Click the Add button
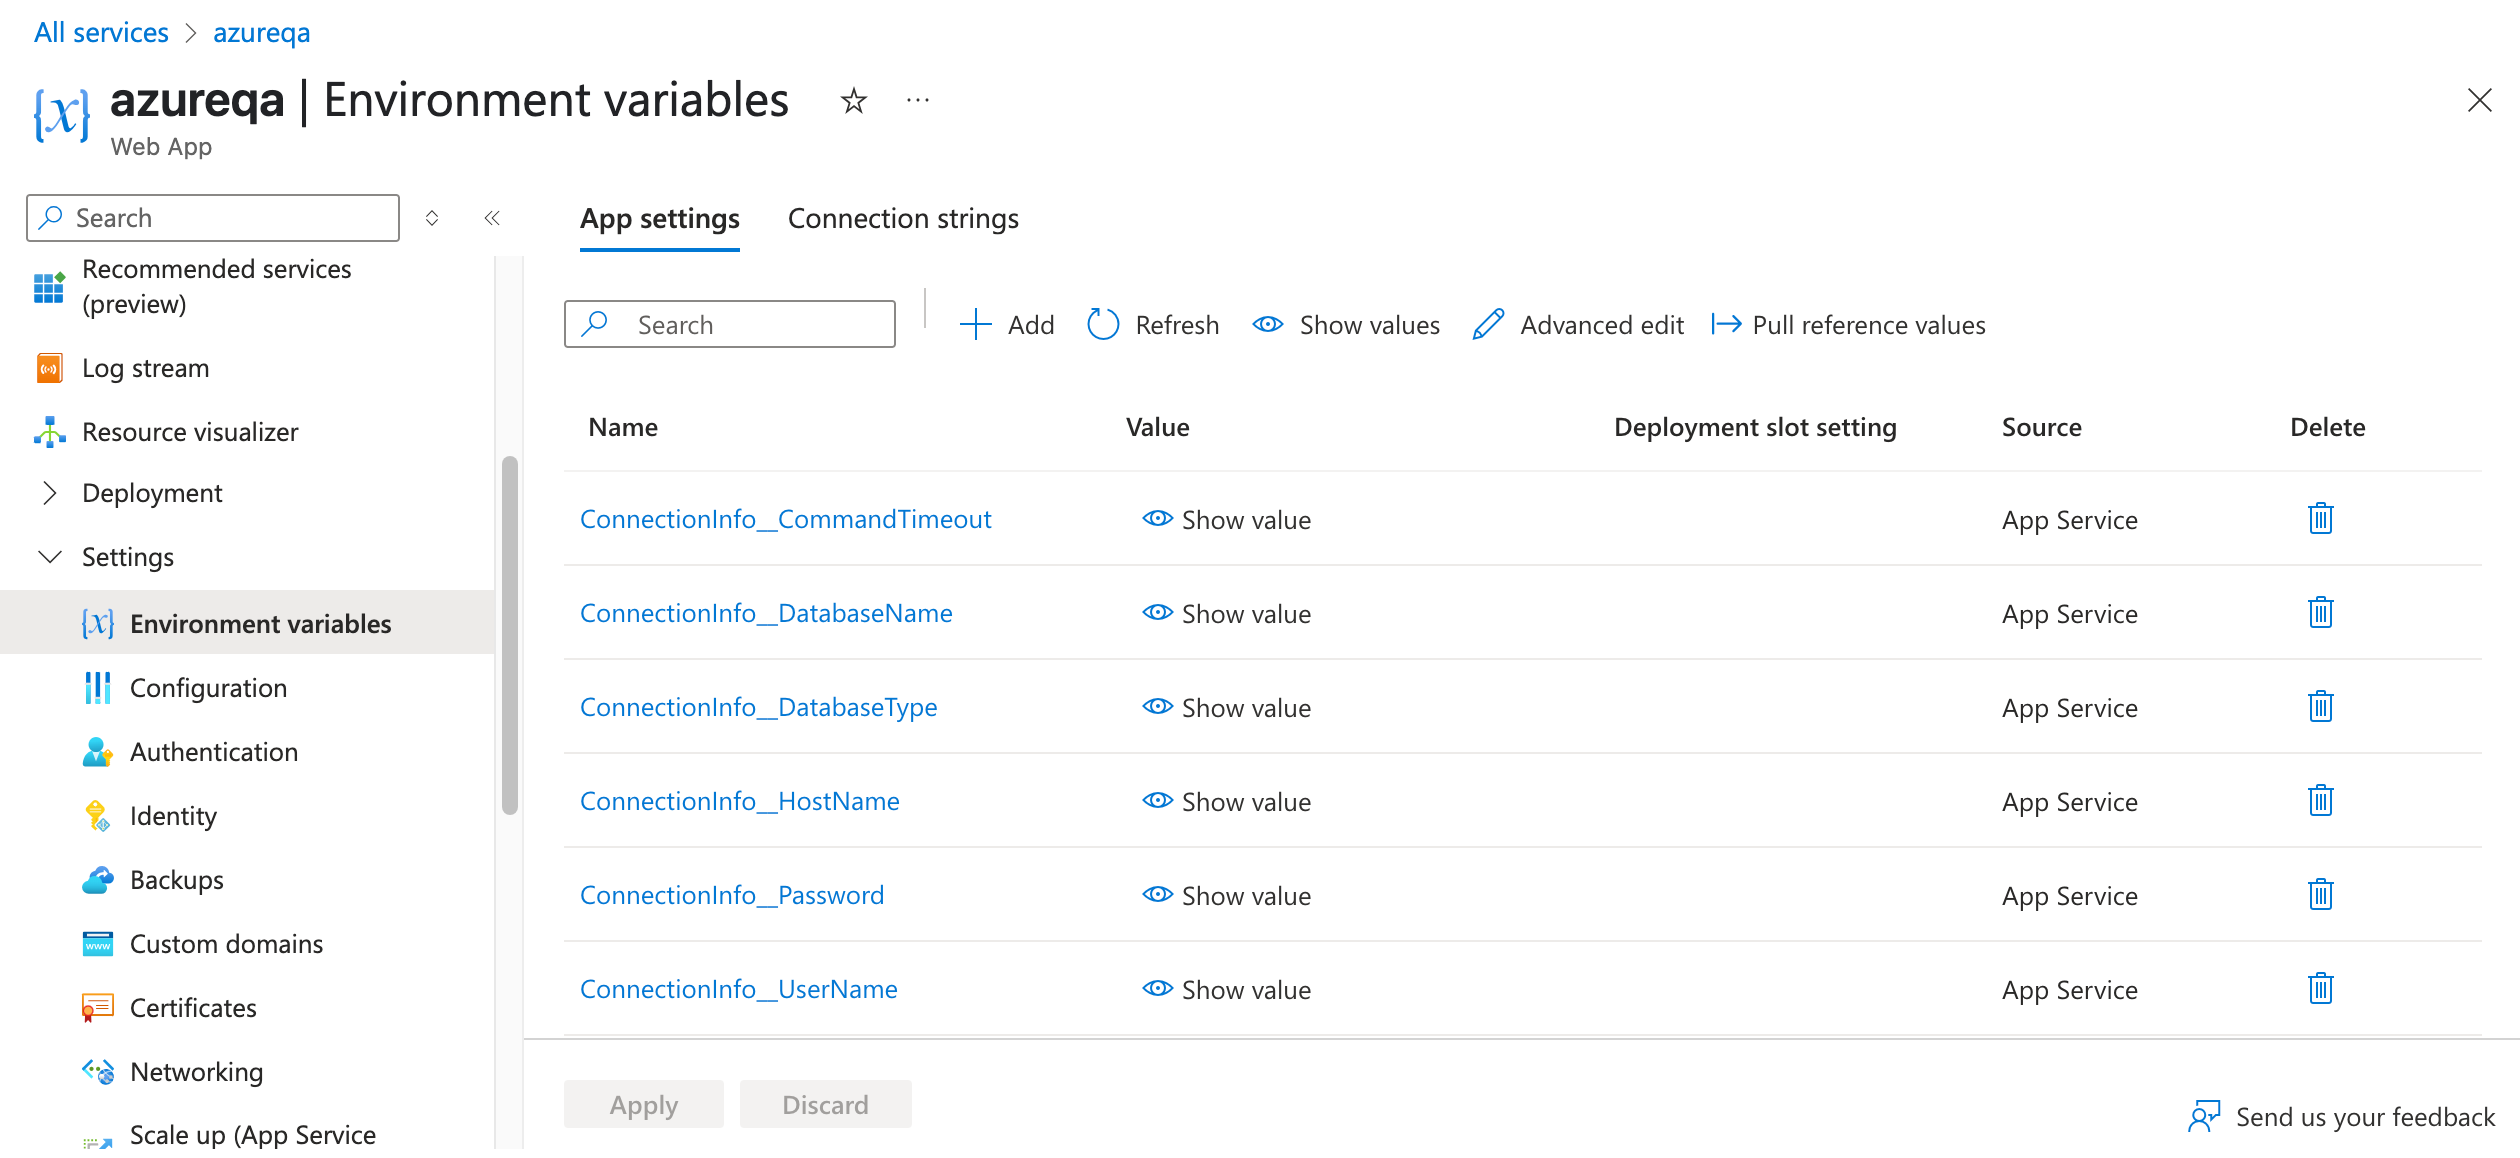The image size is (2520, 1158). click(1007, 325)
